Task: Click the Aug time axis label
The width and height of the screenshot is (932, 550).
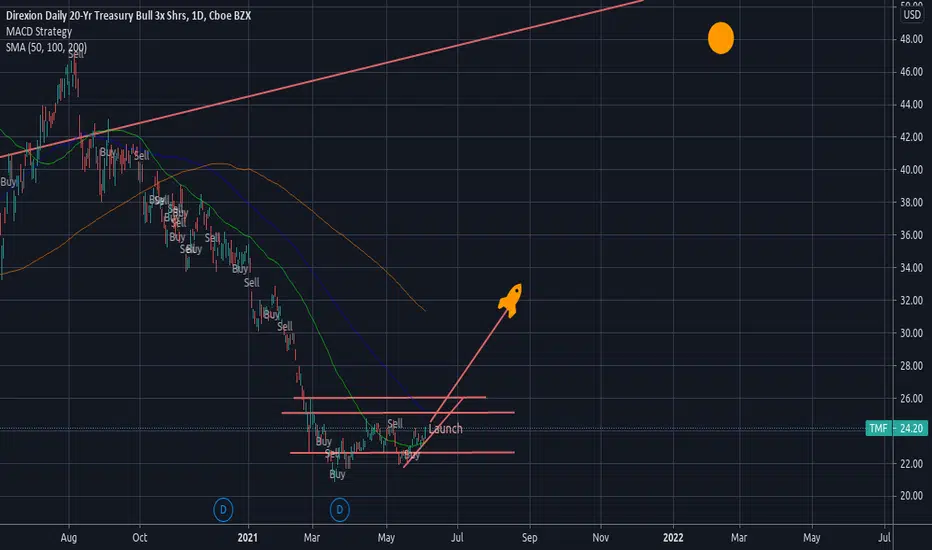Action: 69,538
